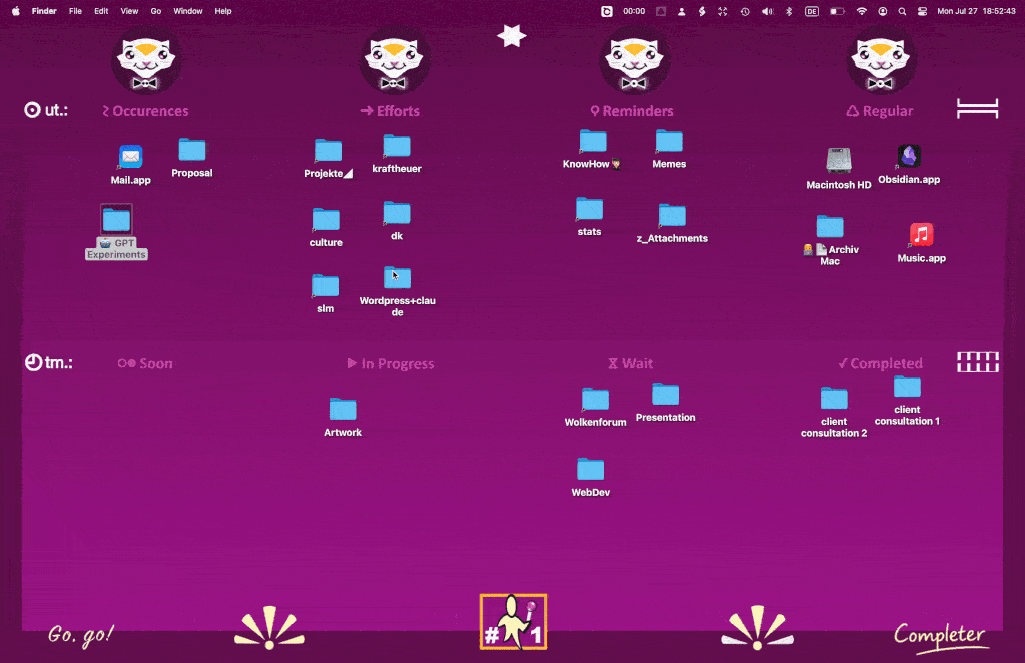Screen dimensions: 1025x663
Task: Select the dk folder
Action: pos(397,213)
